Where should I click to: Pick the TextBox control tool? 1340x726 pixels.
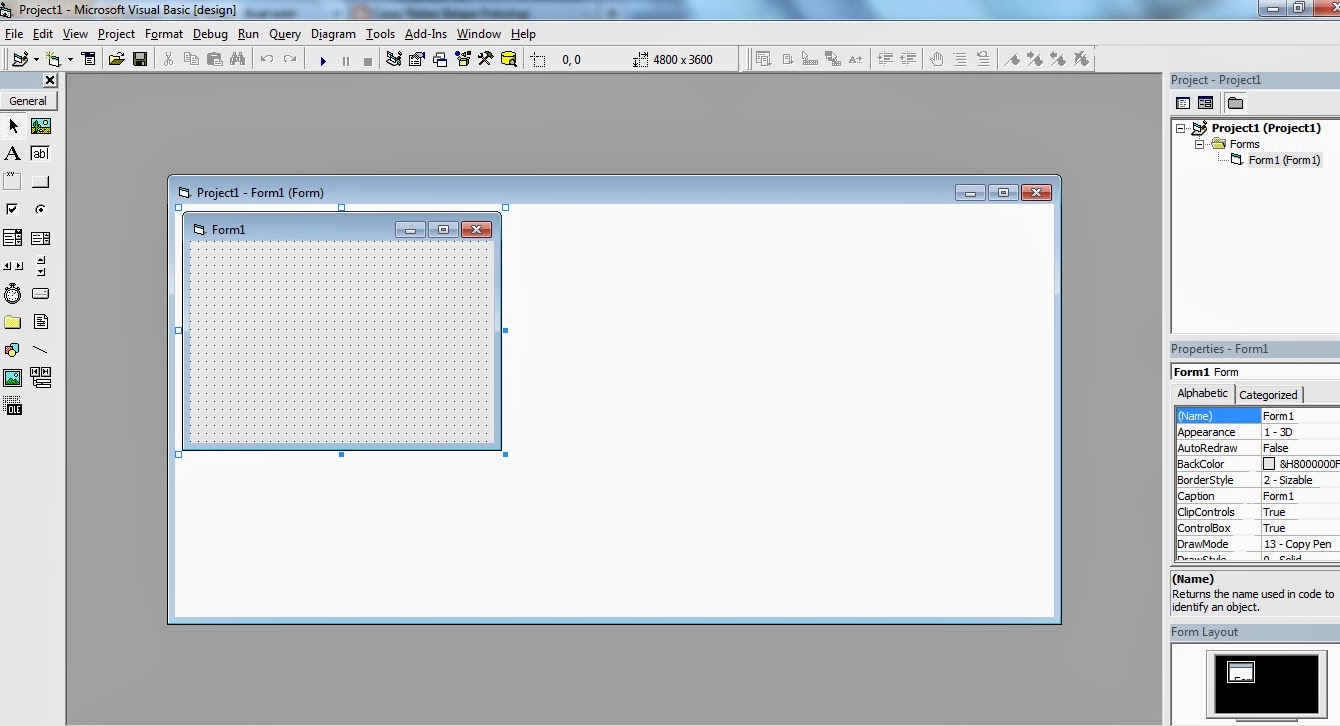coord(41,154)
